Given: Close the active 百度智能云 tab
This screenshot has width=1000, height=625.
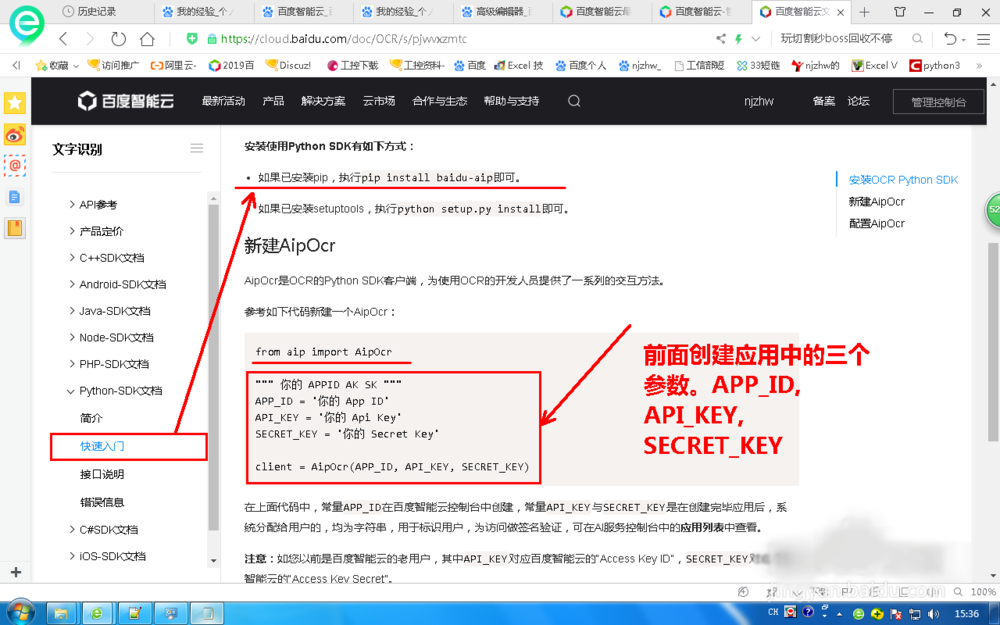Looking at the screenshot, I should (x=841, y=12).
